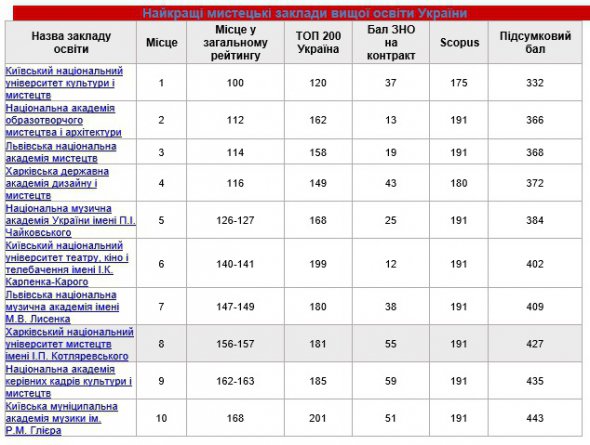Select overall ranking cell '156-157'
The width and height of the screenshot is (590, 445).
point(235,344)
